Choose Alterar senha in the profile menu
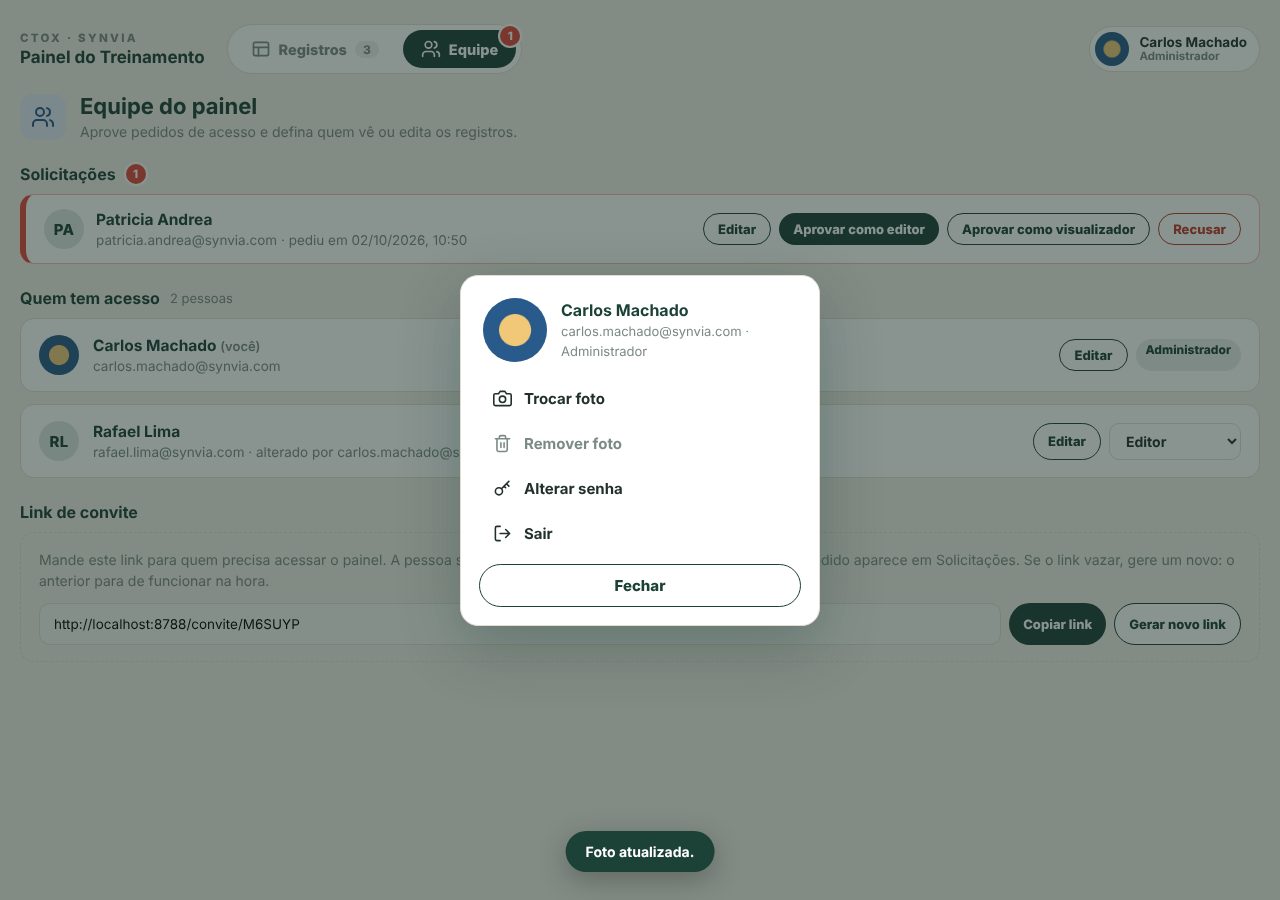The image size is (1280, 900). tap(640, 489)
